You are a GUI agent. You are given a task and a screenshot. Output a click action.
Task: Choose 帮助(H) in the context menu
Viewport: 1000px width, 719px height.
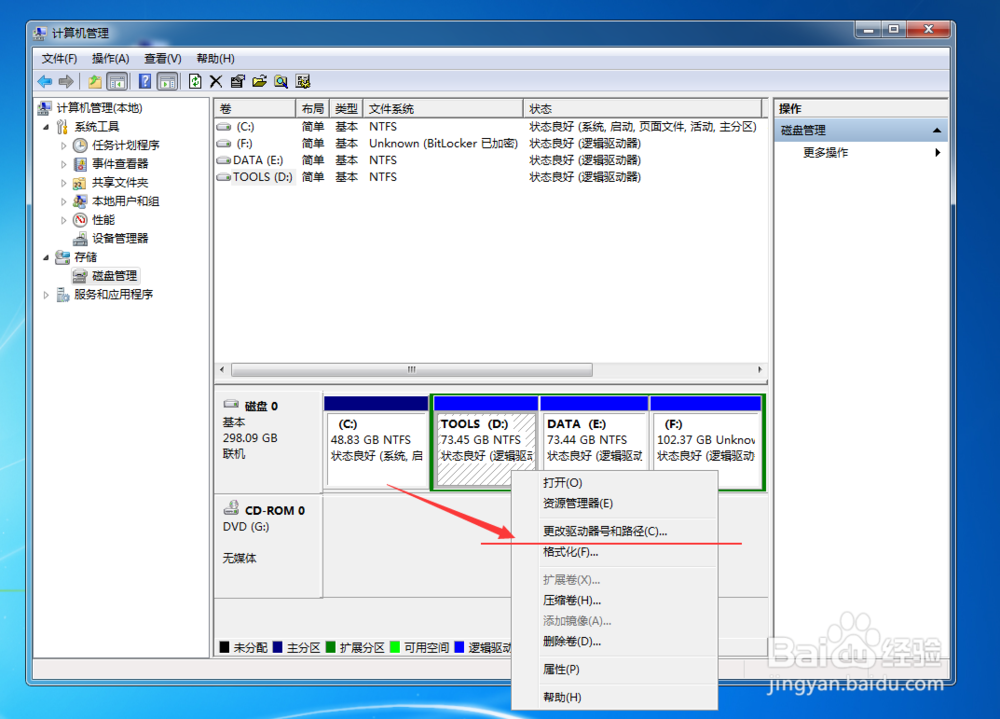click(615, 697)
